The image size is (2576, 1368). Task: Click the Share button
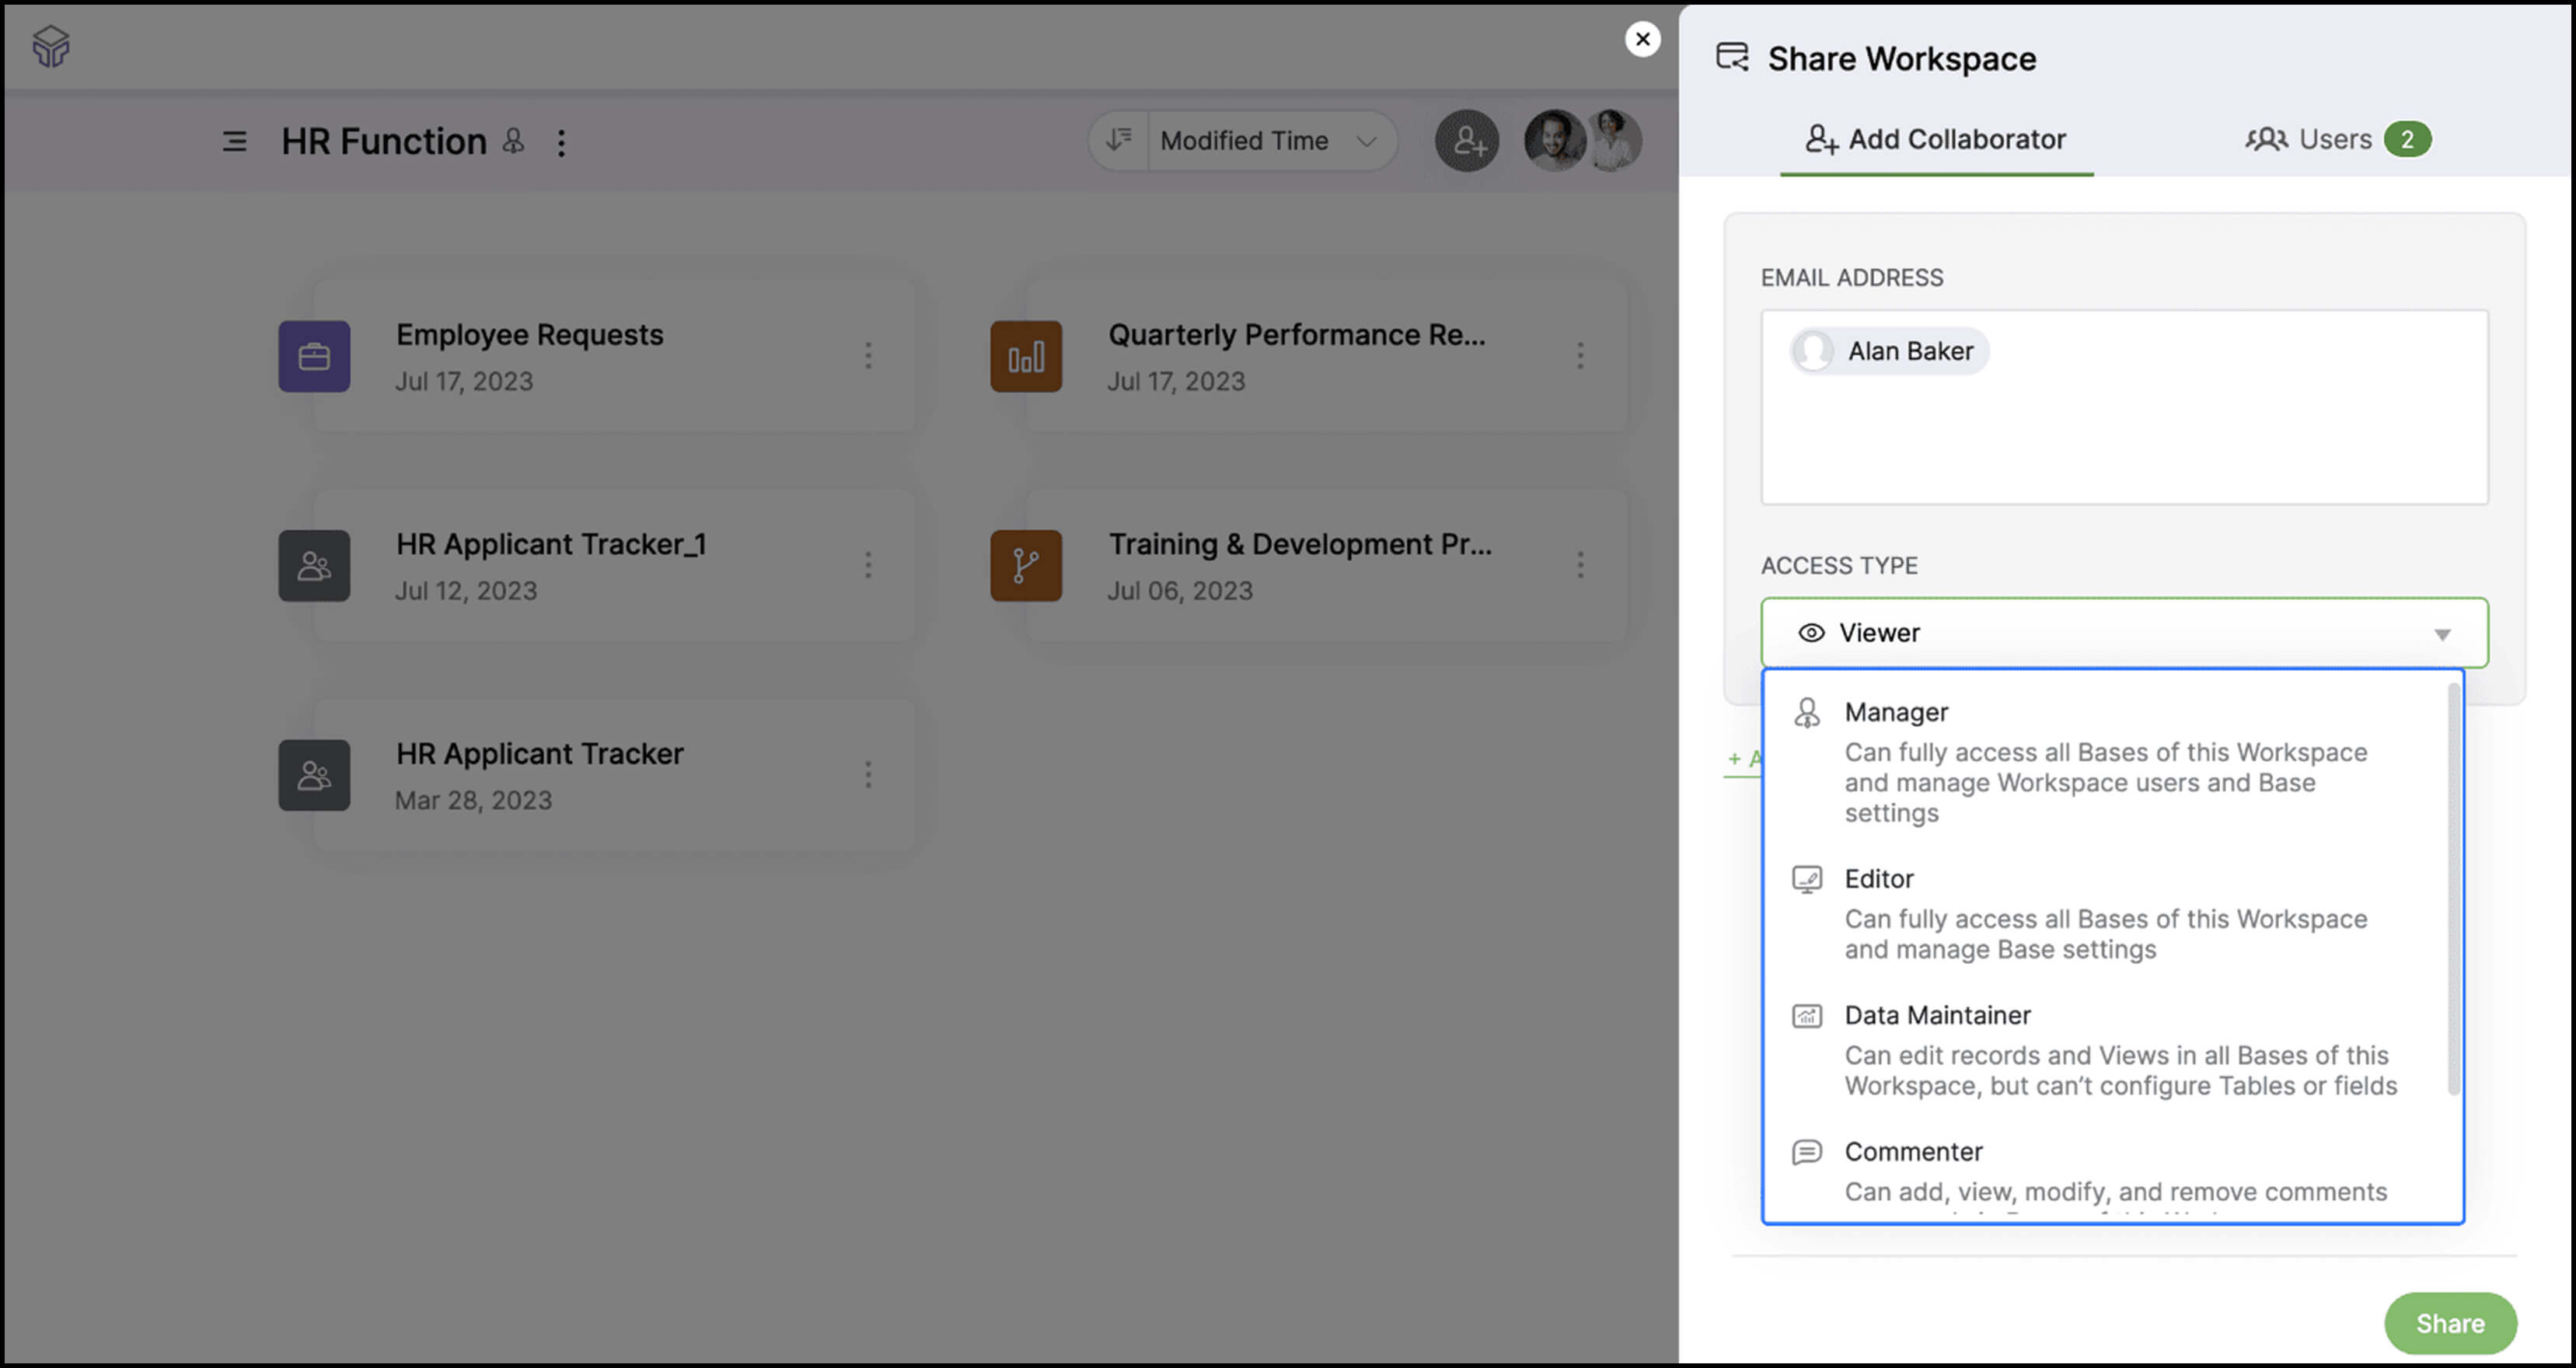point(2451,1322)
